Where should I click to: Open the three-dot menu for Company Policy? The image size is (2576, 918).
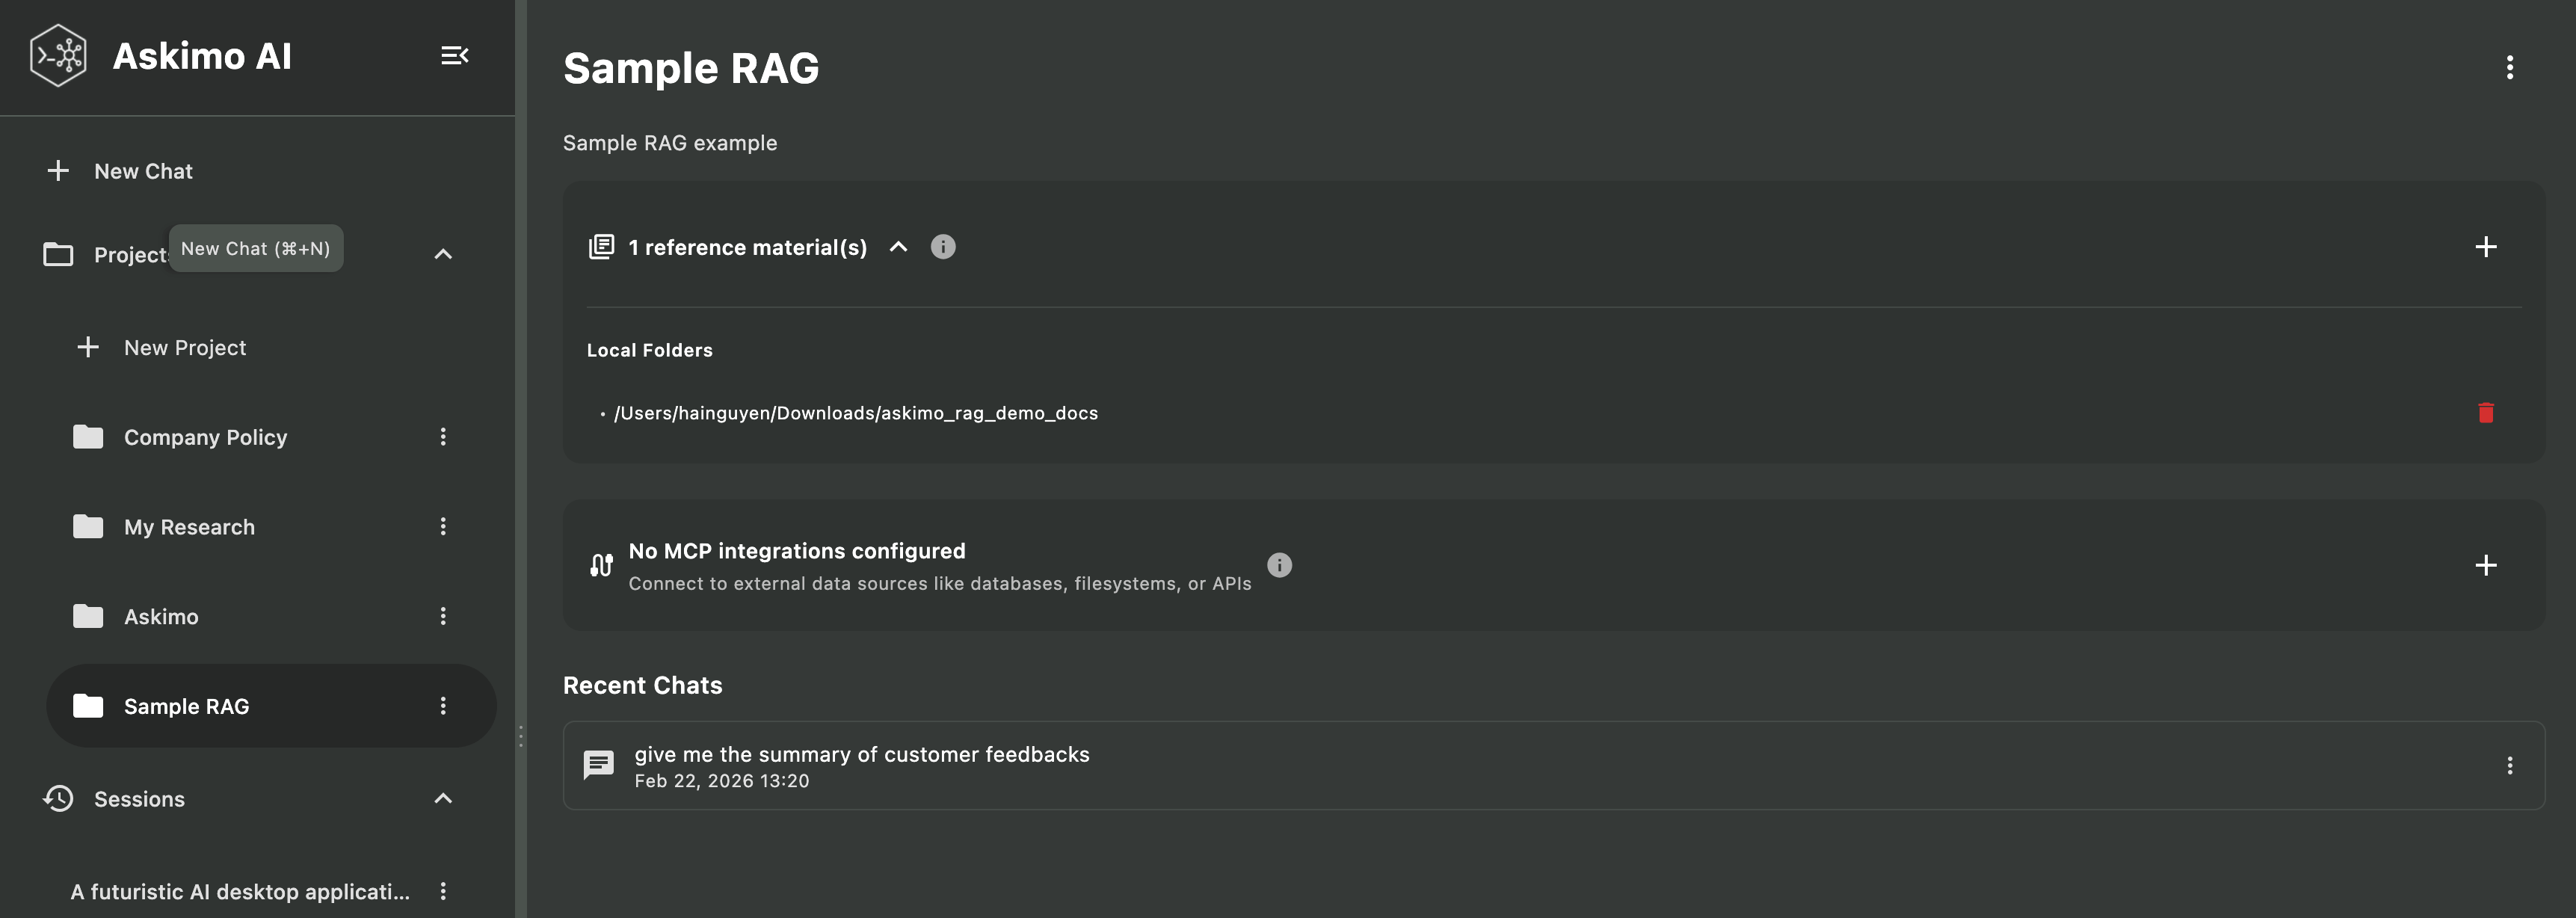(443, 436)
